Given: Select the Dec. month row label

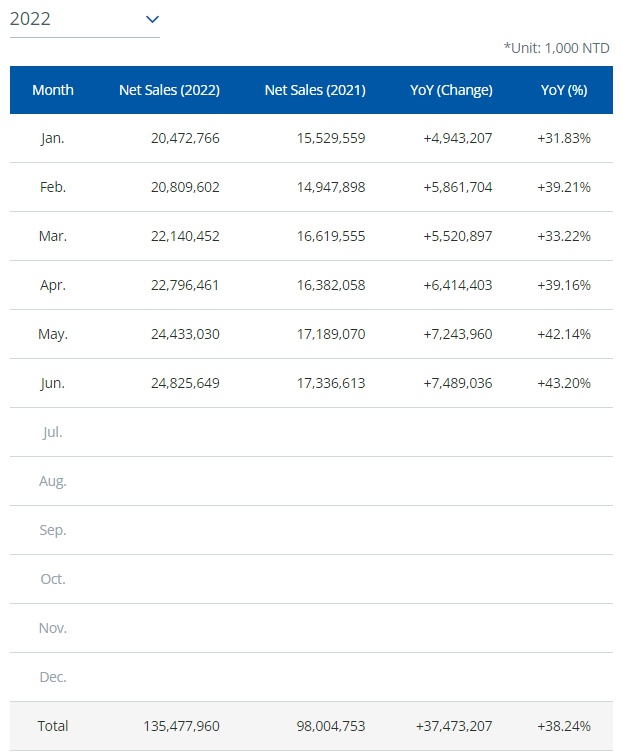Looking at the screenshot, I should (x=53, y=677).
